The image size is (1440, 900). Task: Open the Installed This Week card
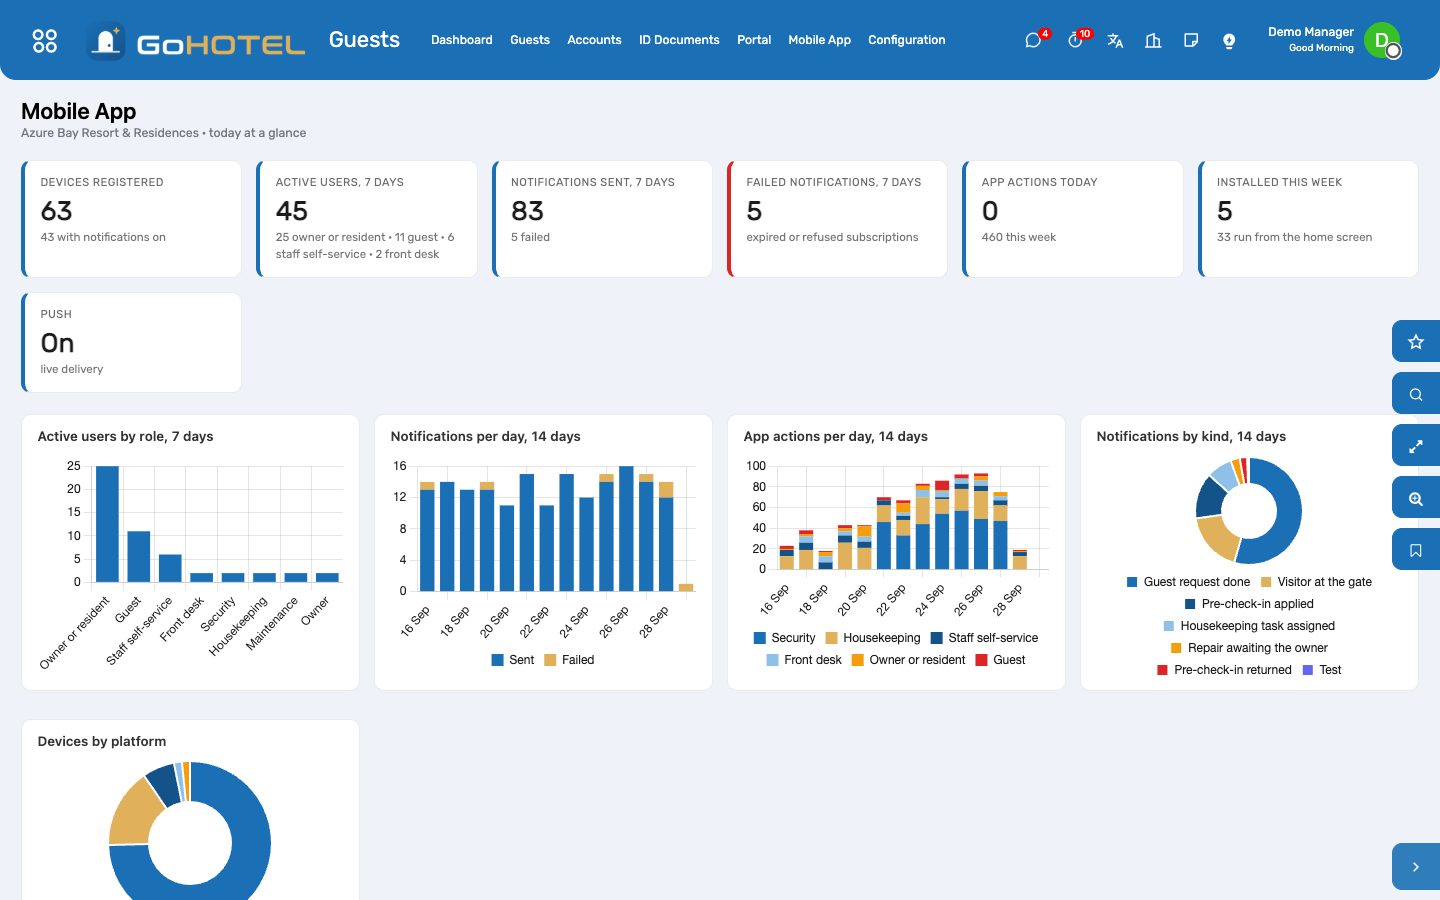[x=1308, y=219]
